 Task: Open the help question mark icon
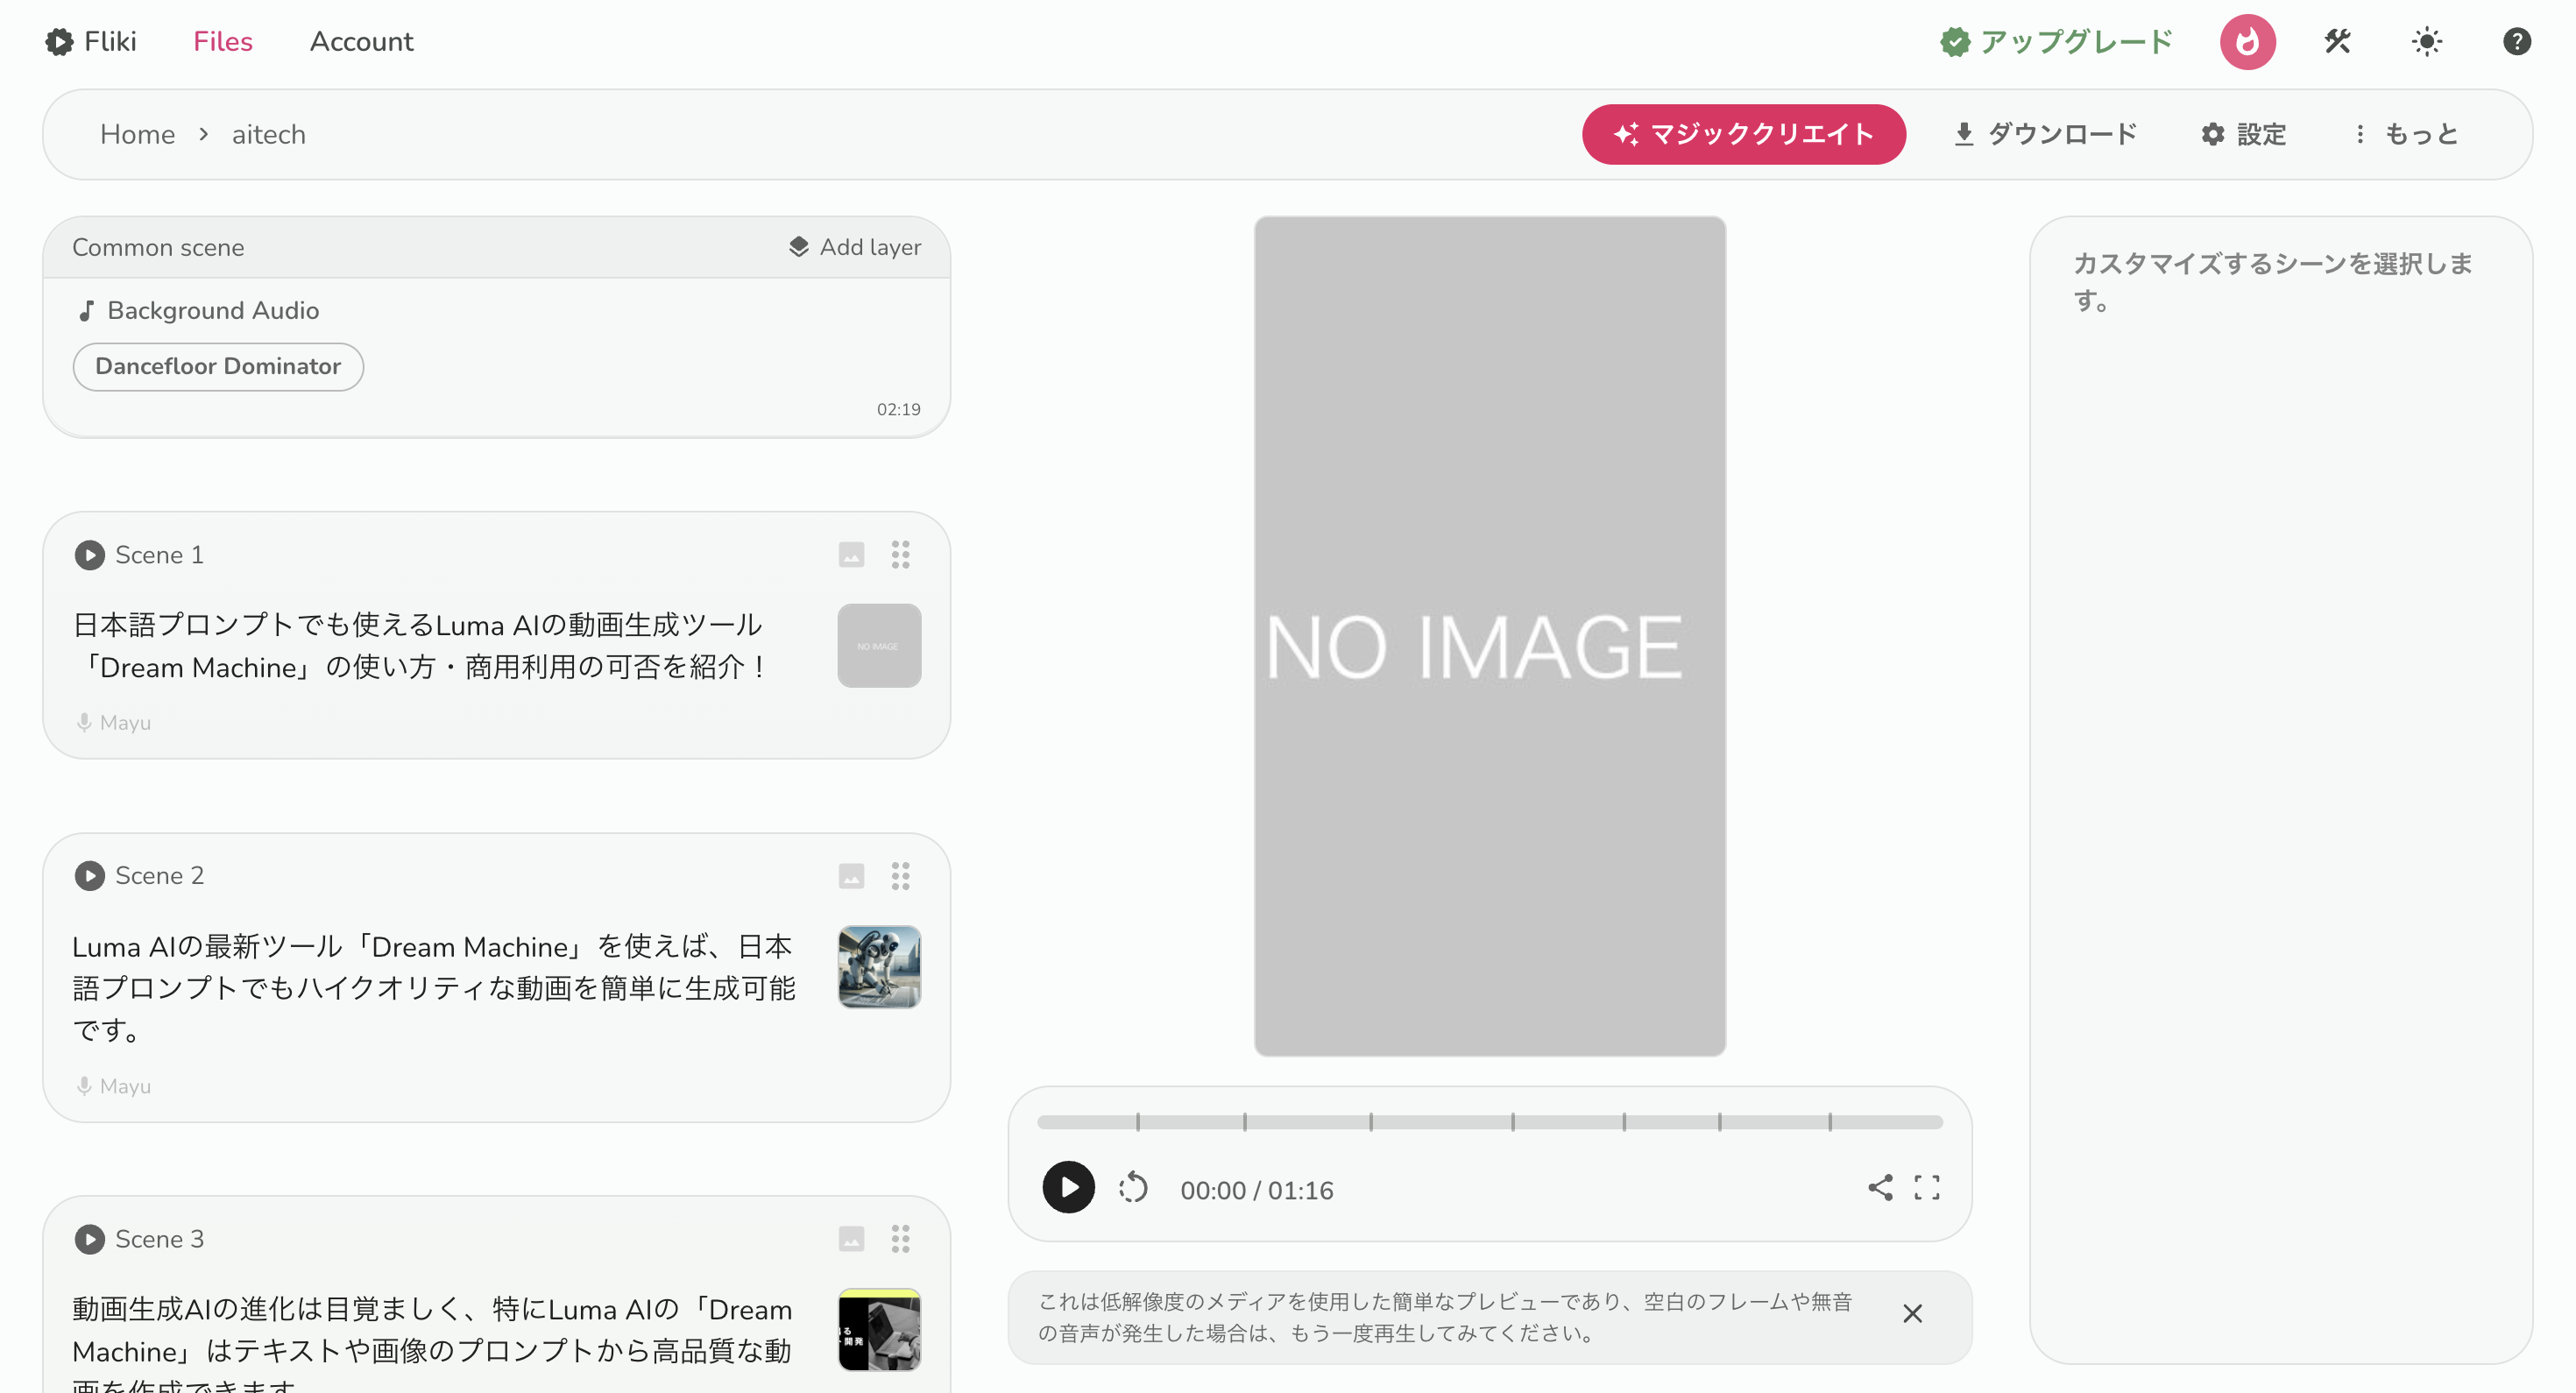coord(2516,41)
